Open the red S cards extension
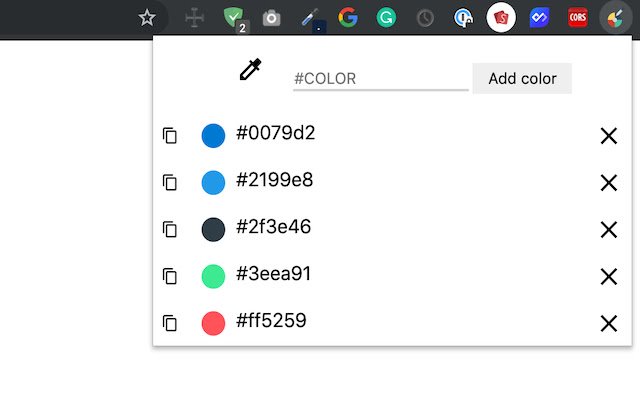Screen dimensions: 640x400 (501, 18)
